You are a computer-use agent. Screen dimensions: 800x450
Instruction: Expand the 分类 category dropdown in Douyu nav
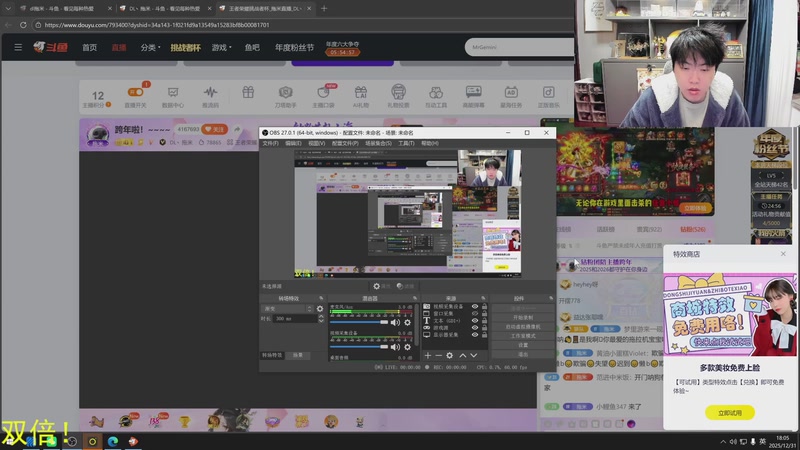coord(151,47)
